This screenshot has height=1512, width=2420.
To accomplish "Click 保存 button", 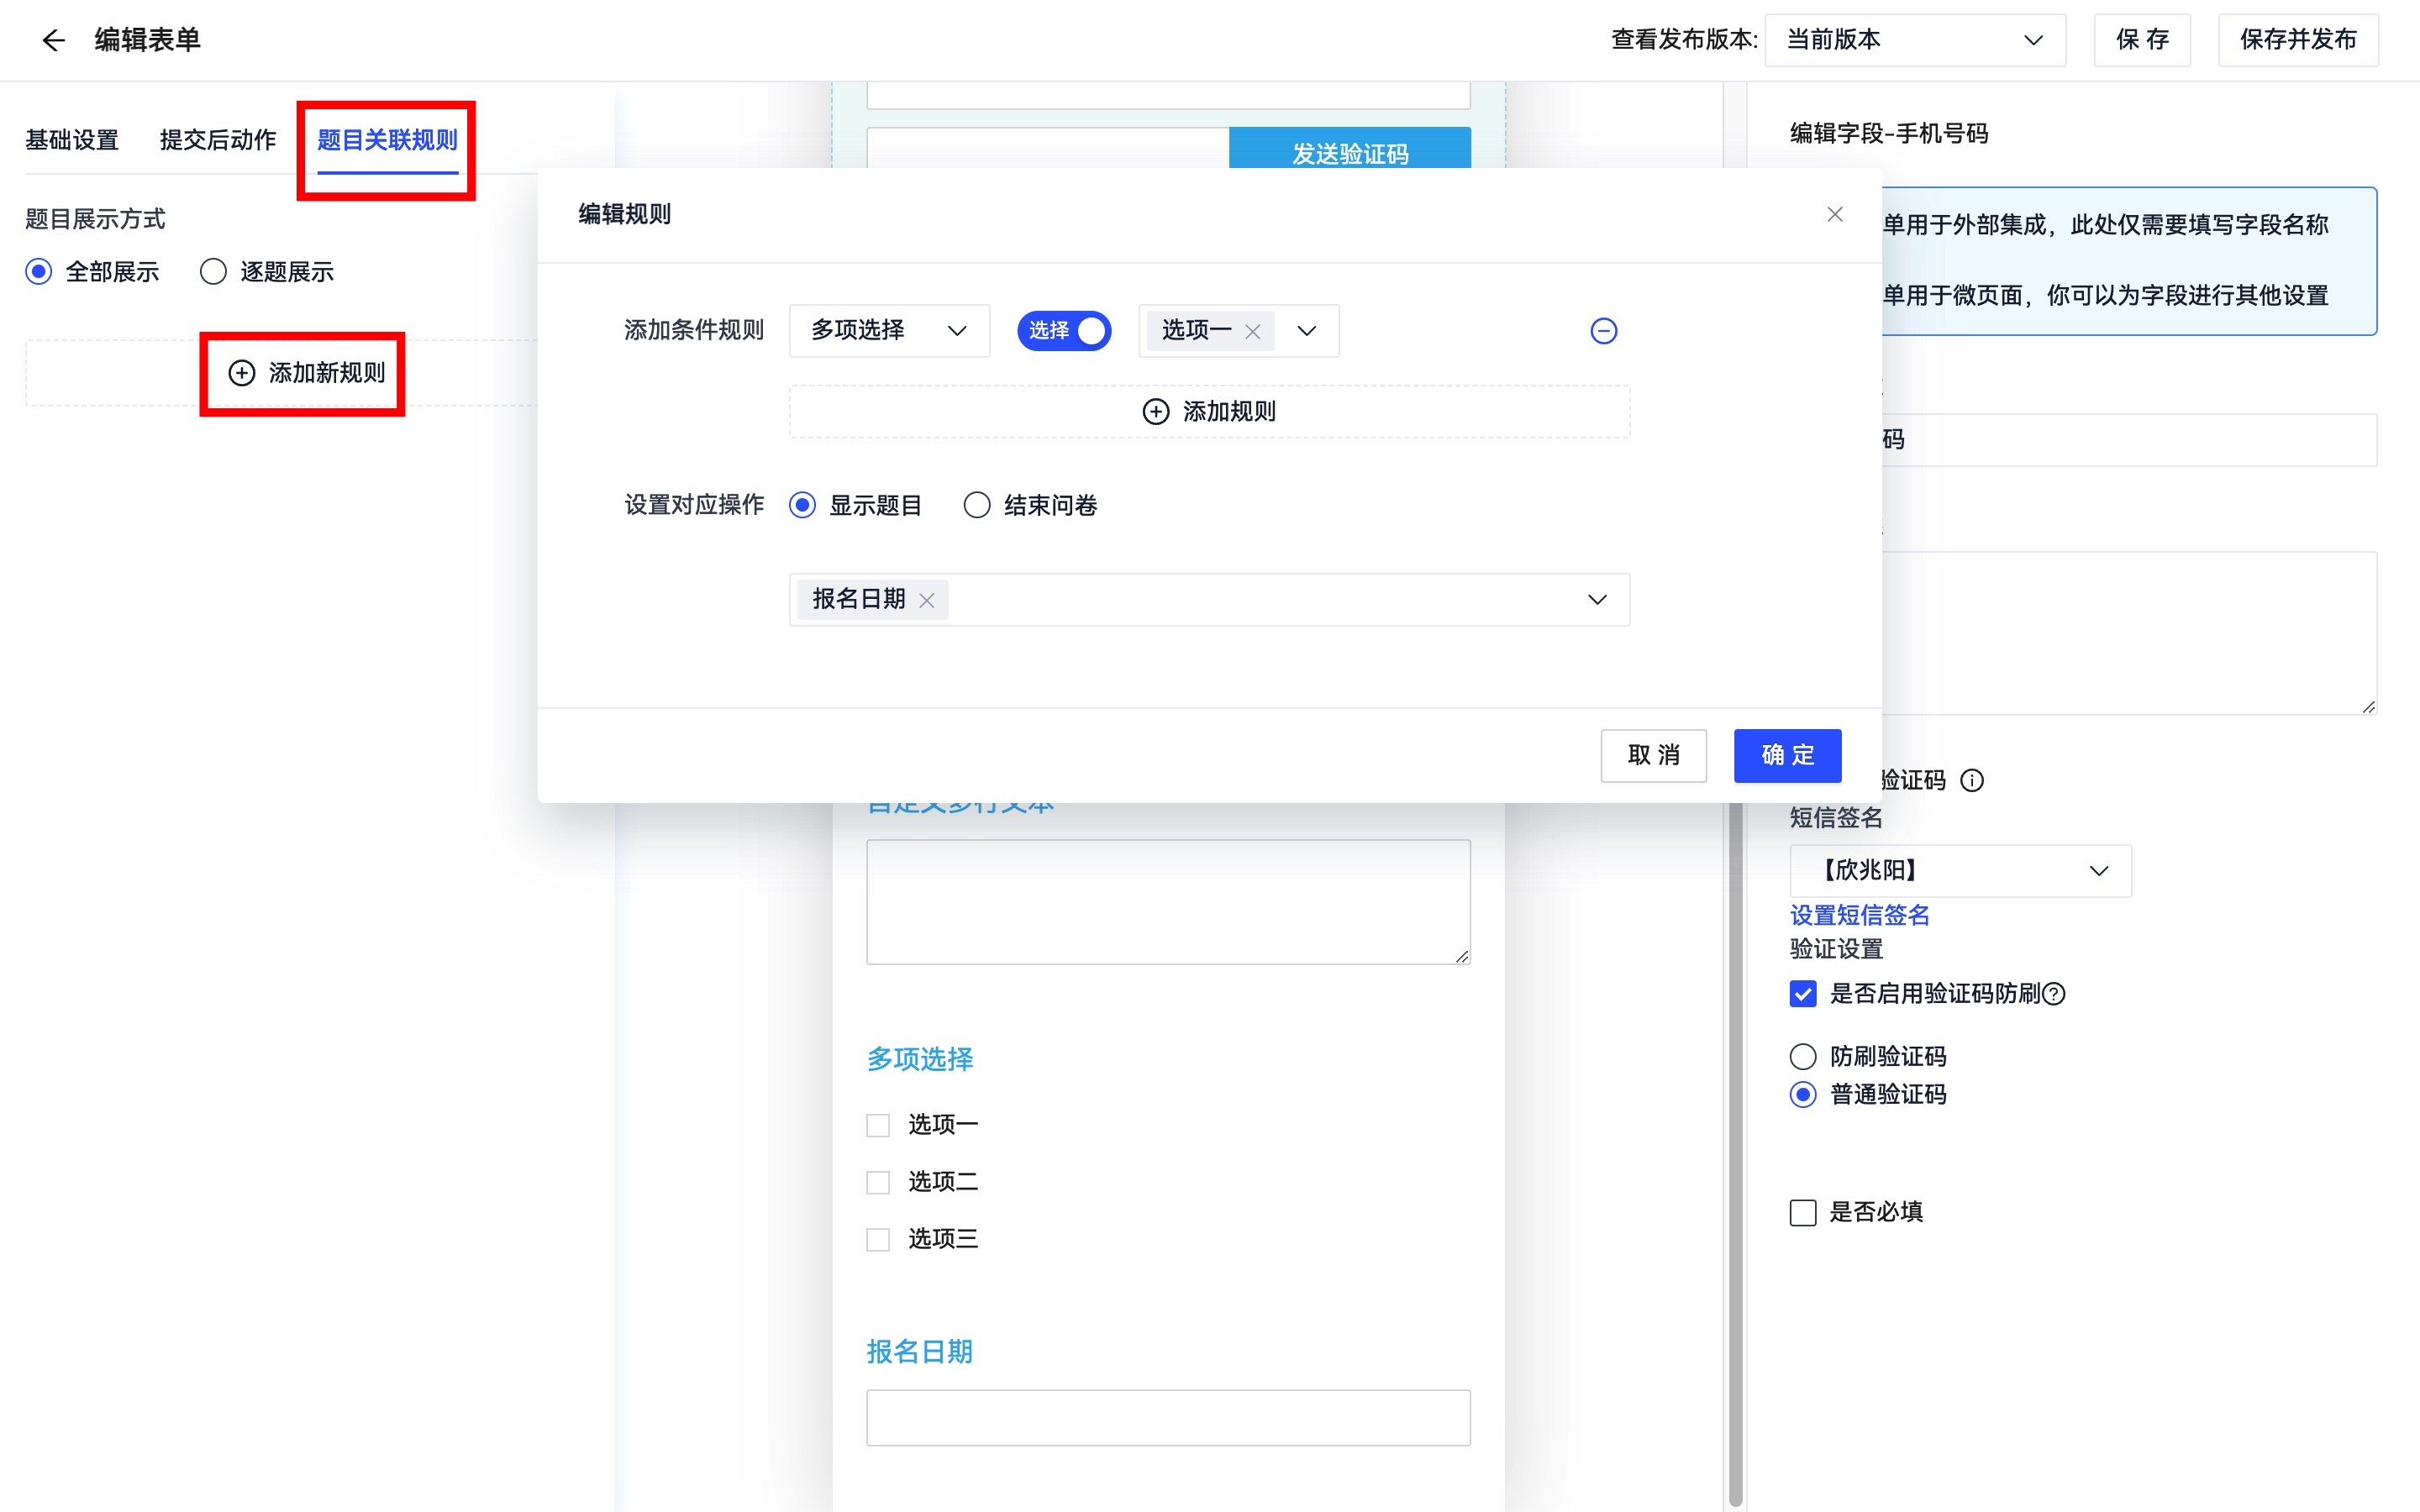I will (x=2142, y=40).
